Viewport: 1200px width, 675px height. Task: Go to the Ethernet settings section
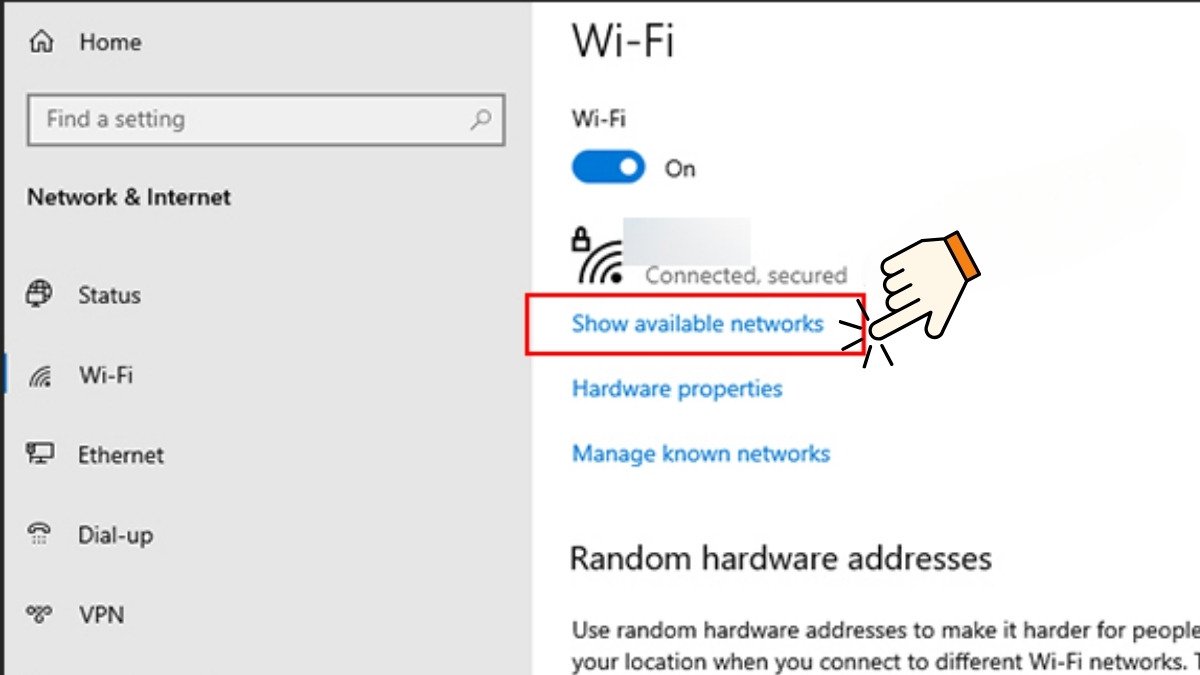tap(120, 454)
